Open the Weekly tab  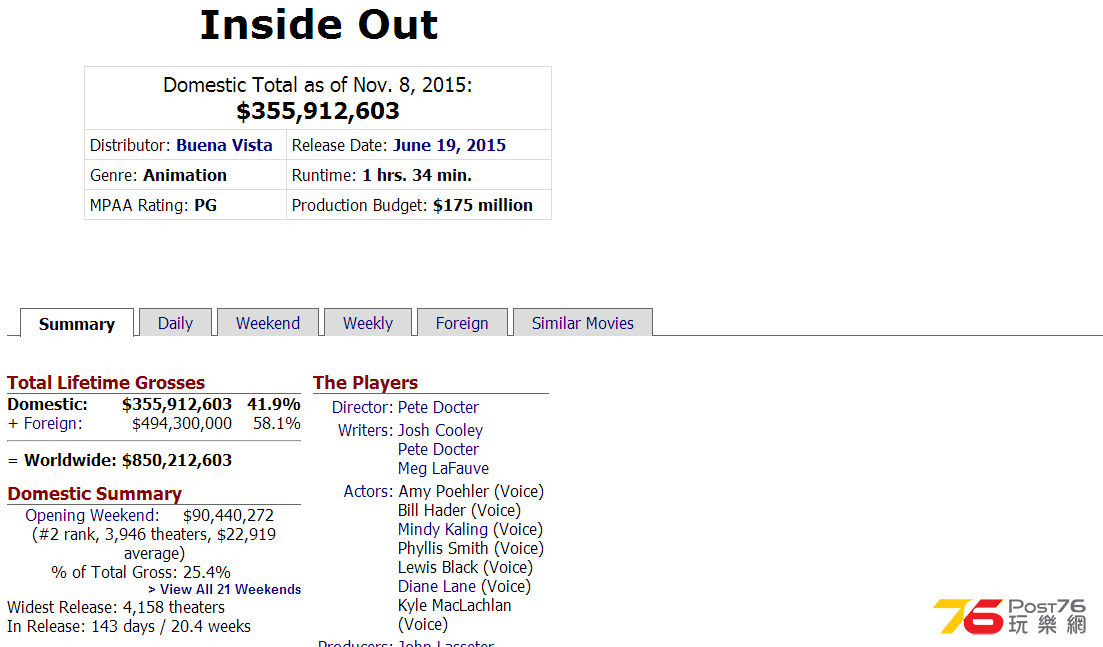[368, 323]
